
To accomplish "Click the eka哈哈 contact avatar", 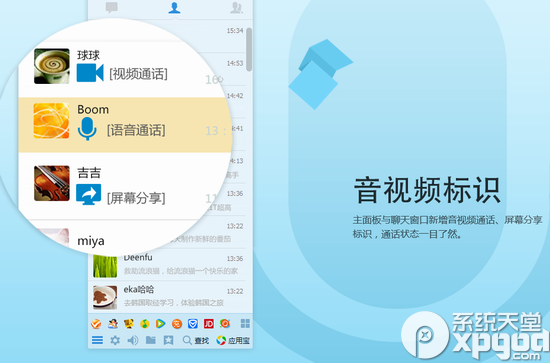I will pyautogui.click(x=105, y=297).
